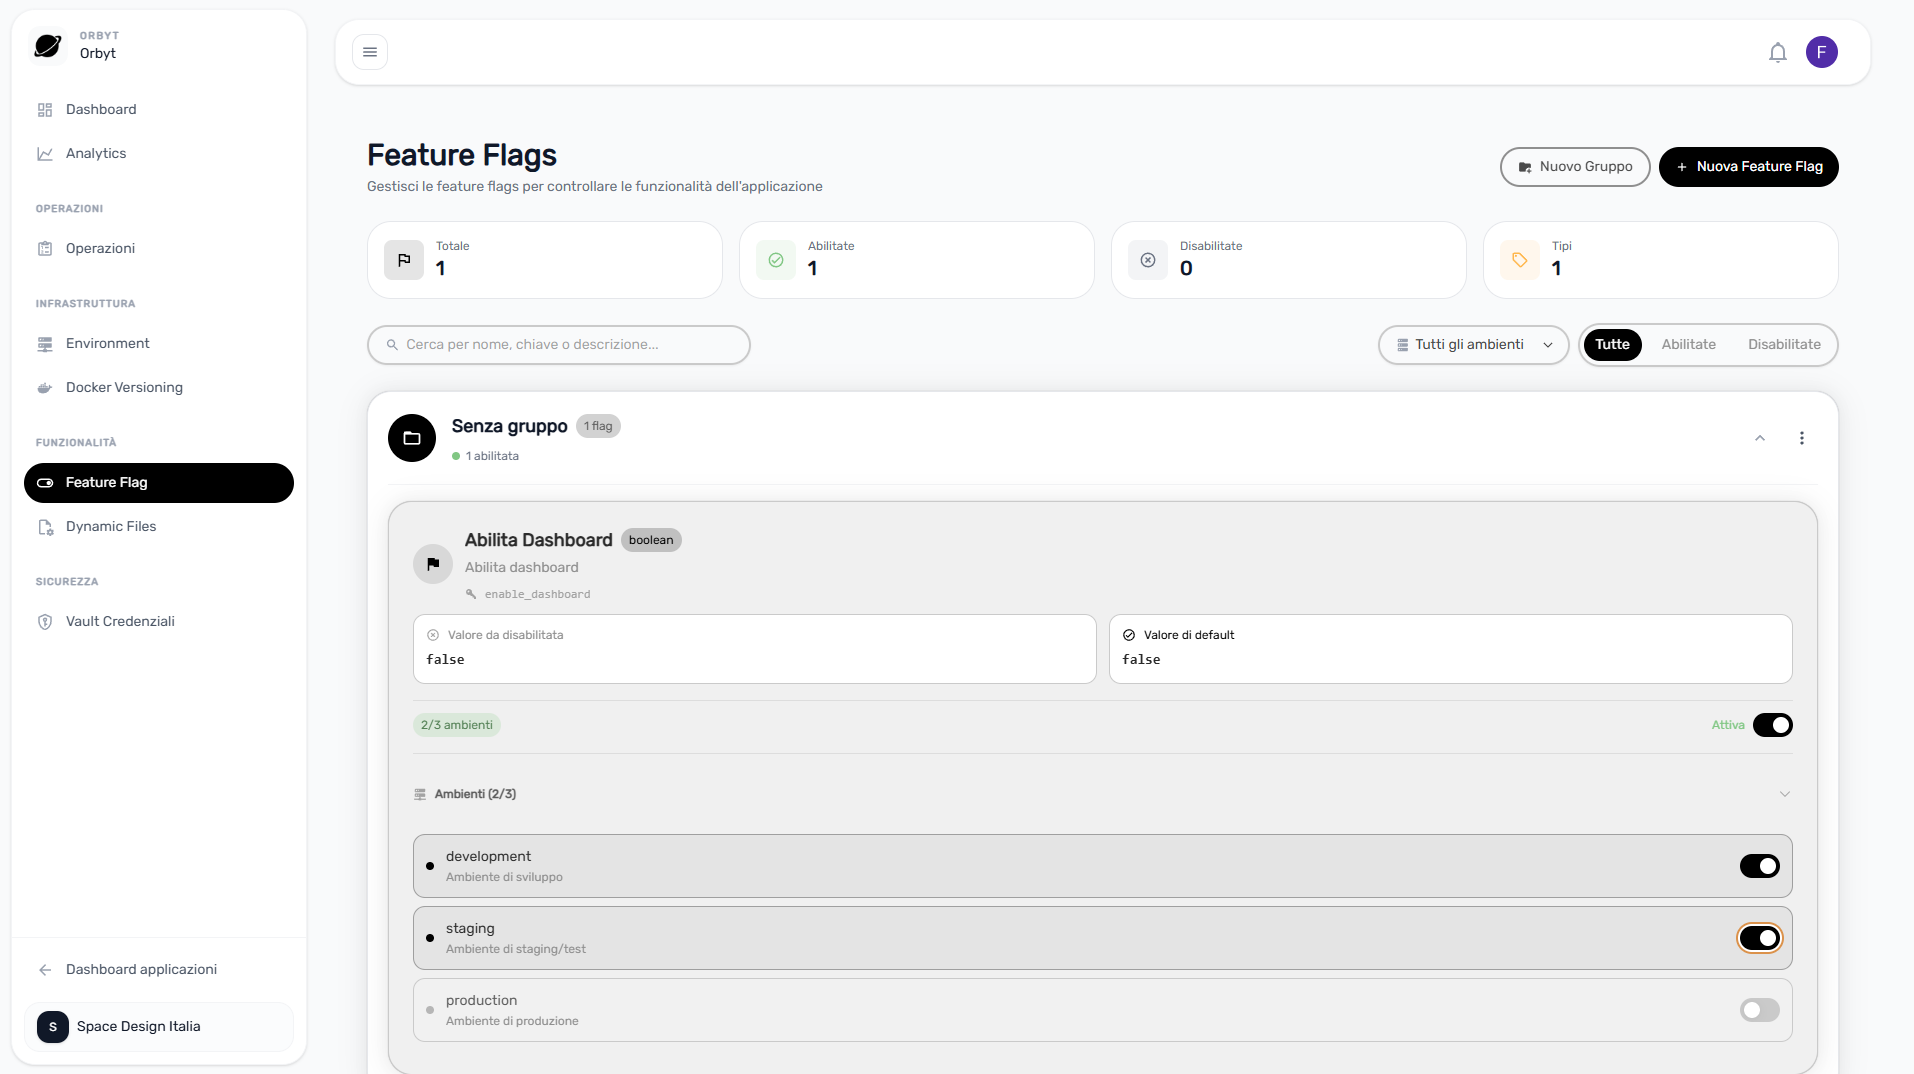Image resolution: width=1914 pixels, height=1074 pixels.
Task: Click the Dashboard grid icon
Action: point(45,110)
